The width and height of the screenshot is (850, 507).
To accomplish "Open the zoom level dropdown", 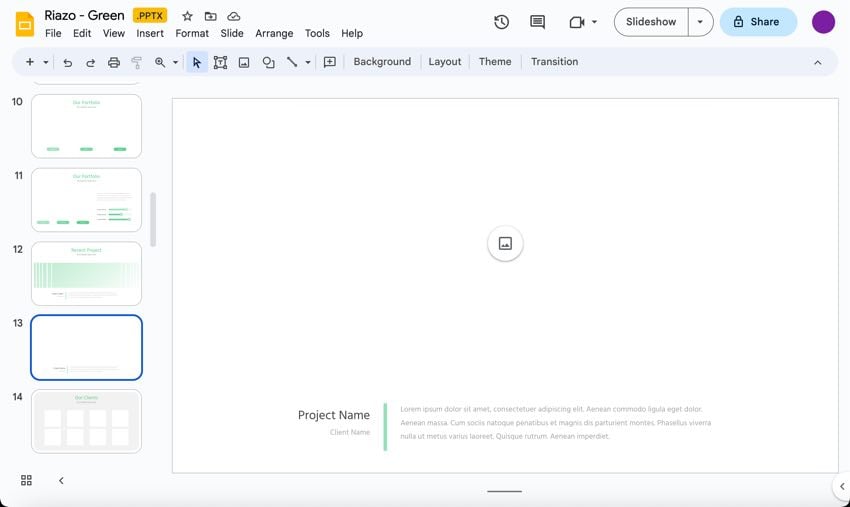I will point(175,62).
